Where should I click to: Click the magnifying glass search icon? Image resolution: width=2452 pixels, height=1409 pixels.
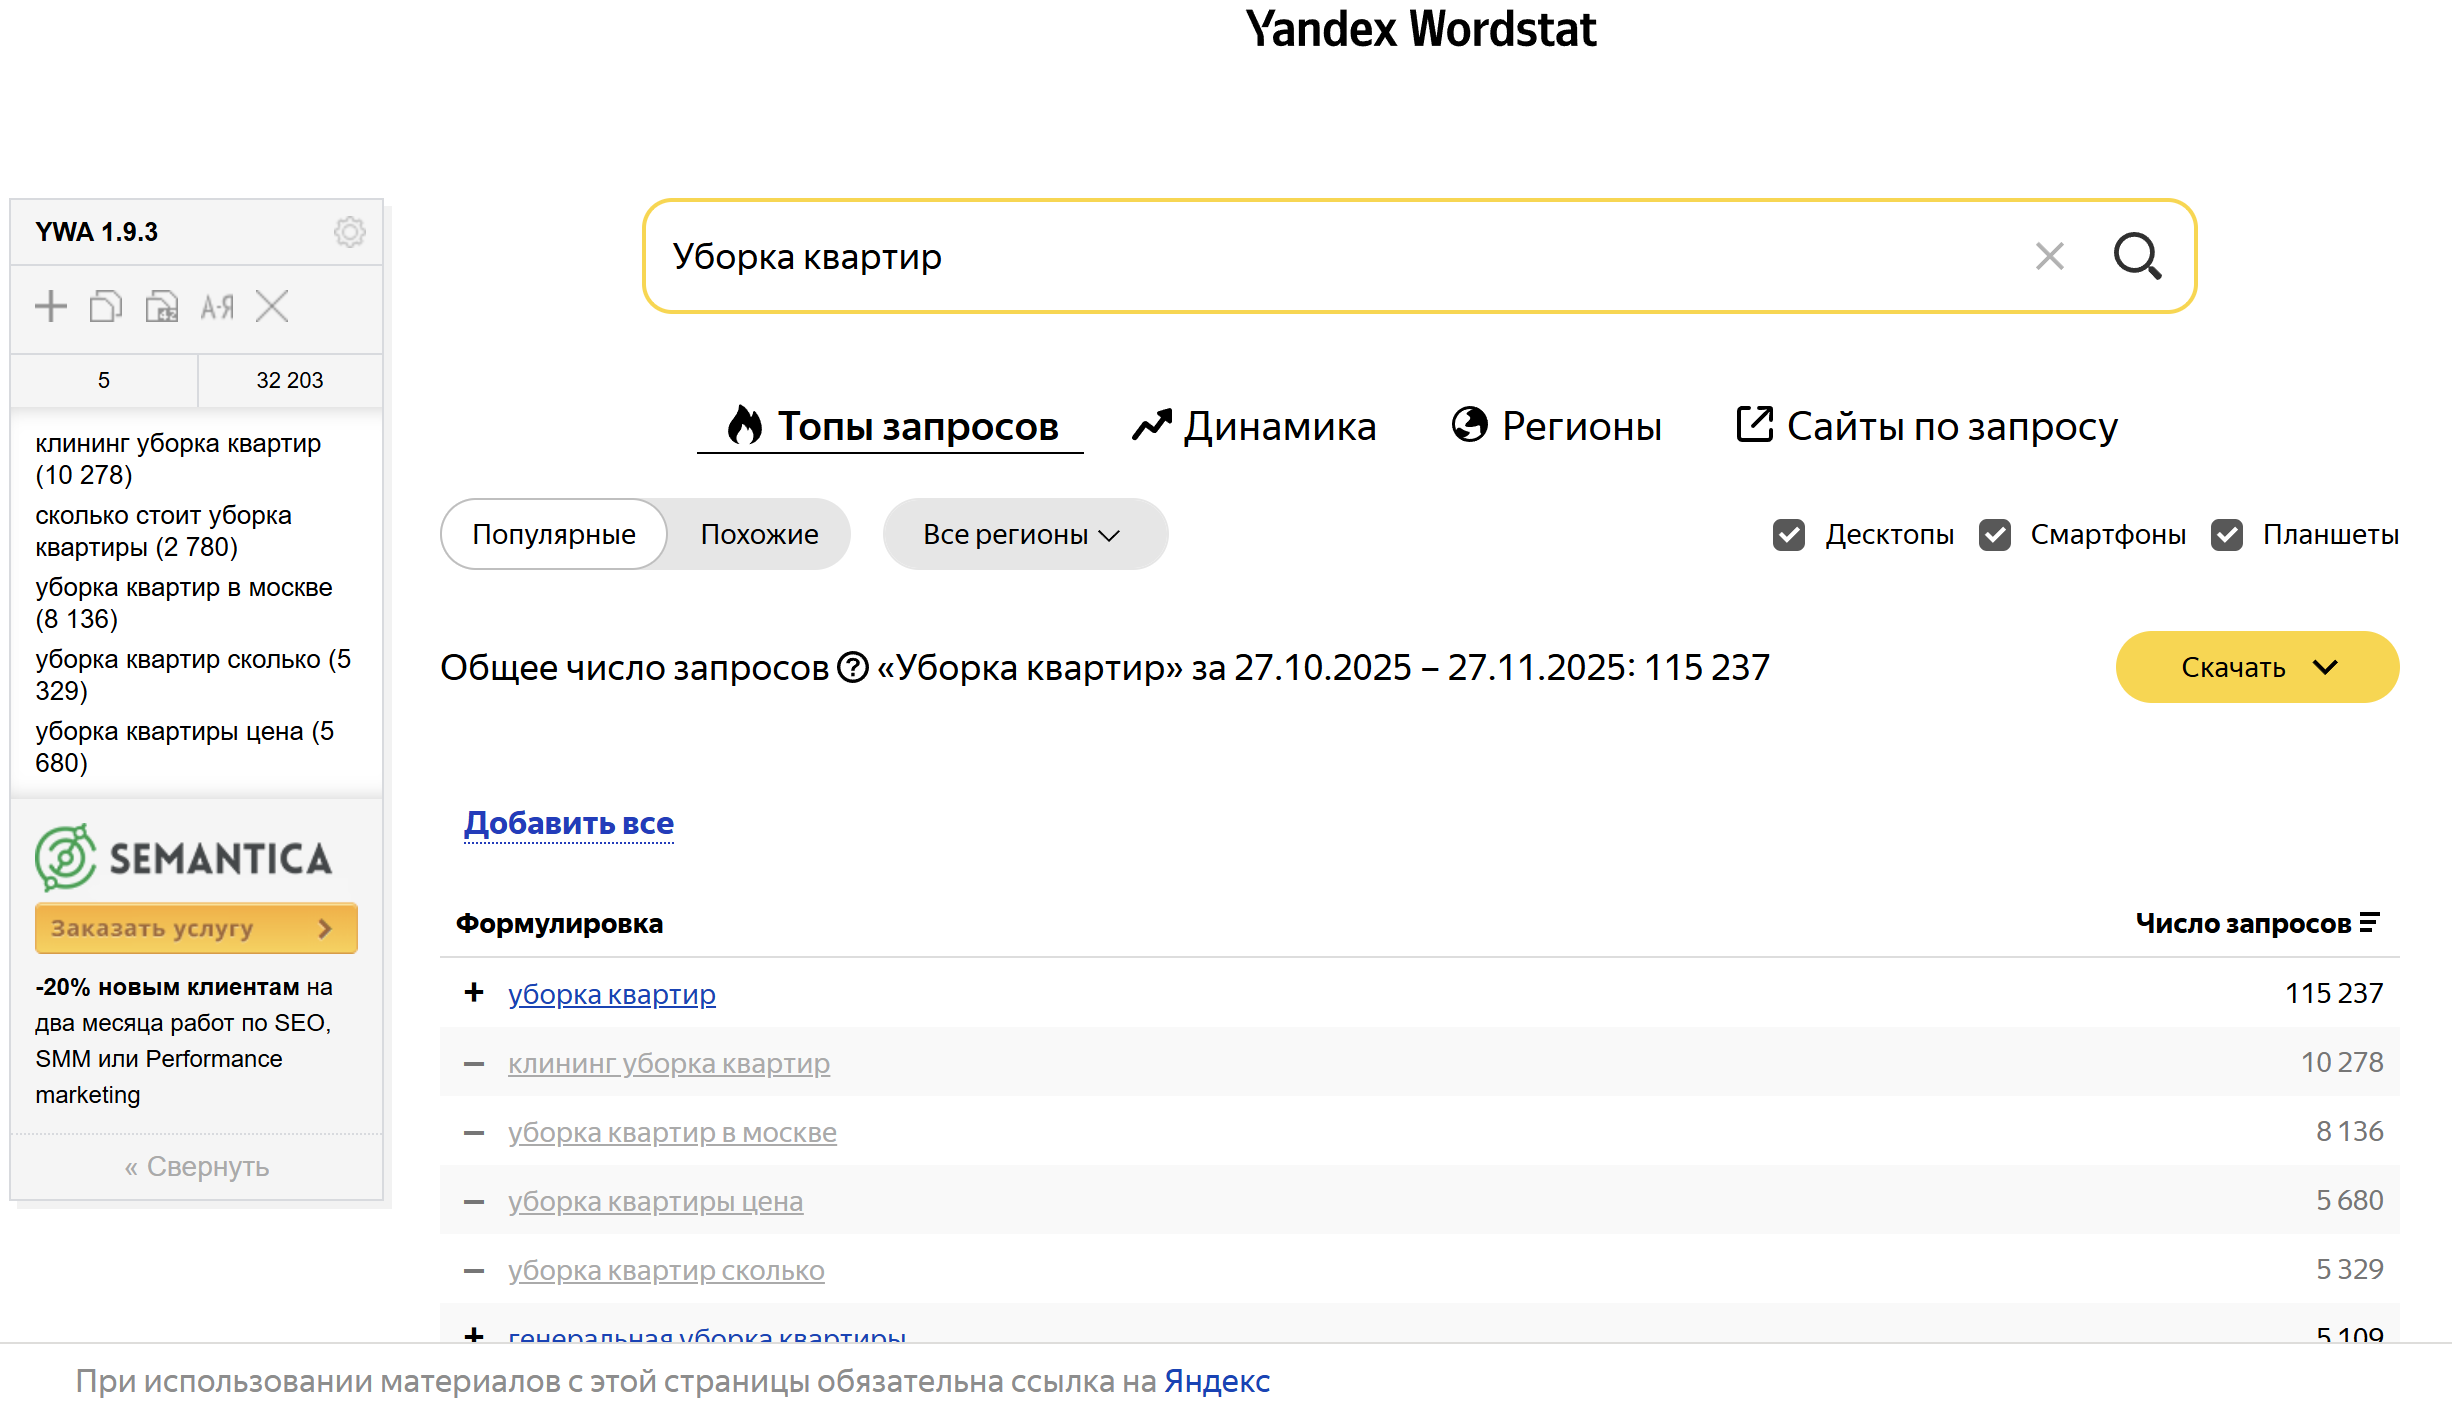(x=2137, y=256)
